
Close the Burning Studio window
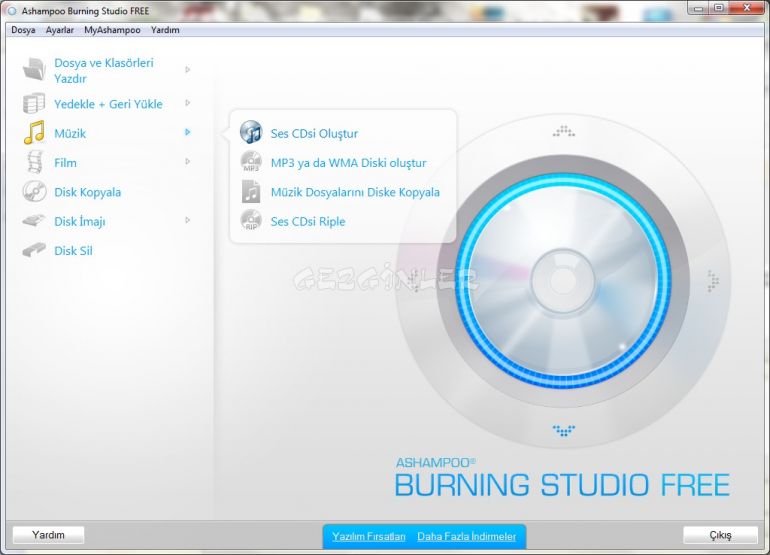click(x=746, y=8)
